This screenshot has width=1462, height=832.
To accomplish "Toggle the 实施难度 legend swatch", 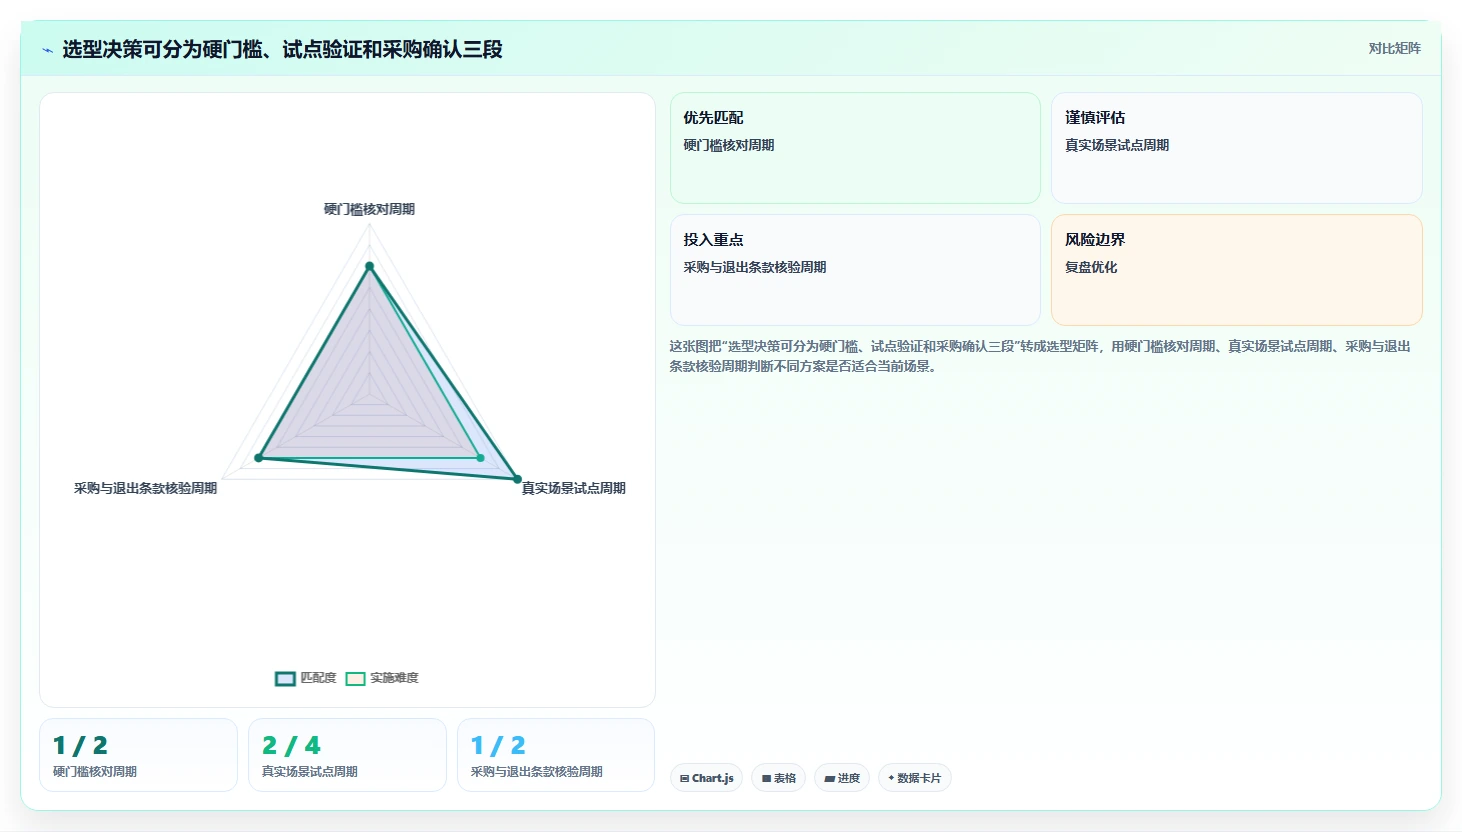I will click(x=355, y=678).
